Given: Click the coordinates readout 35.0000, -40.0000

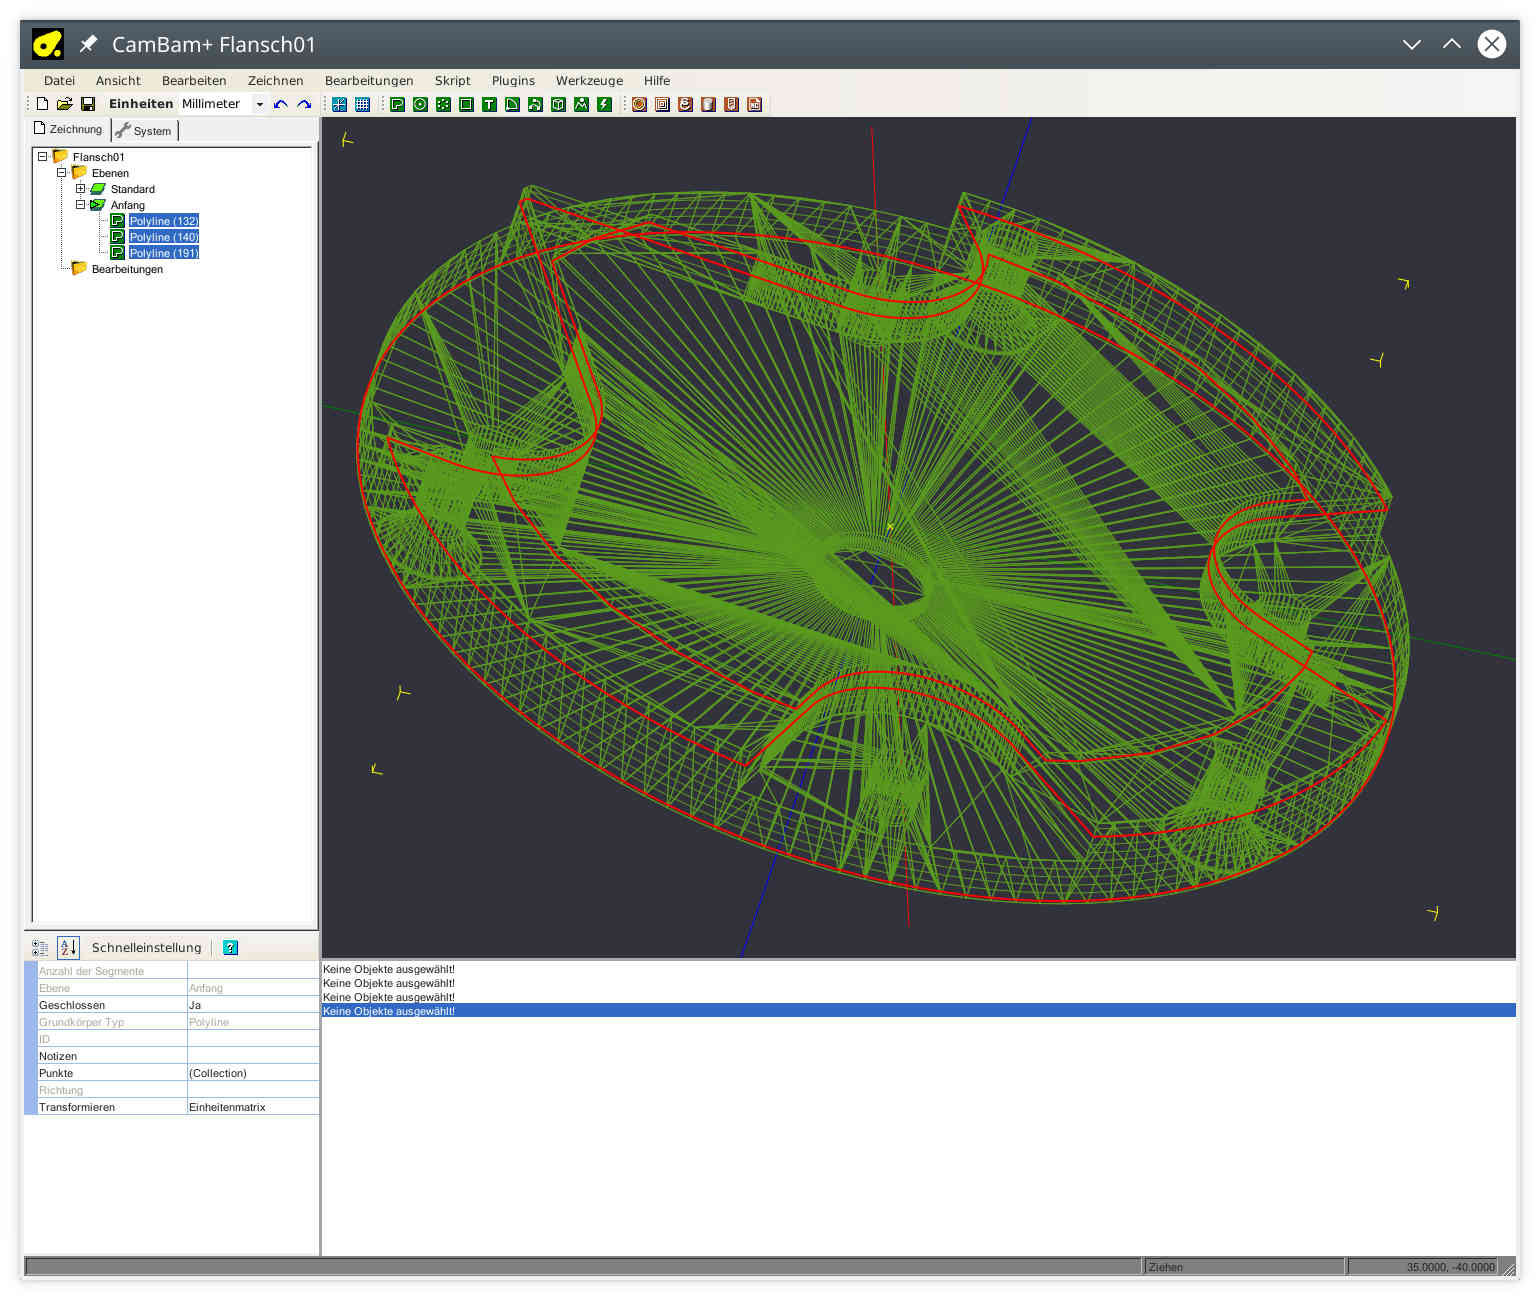Looking at the screenshot, I should 1423,1267.
